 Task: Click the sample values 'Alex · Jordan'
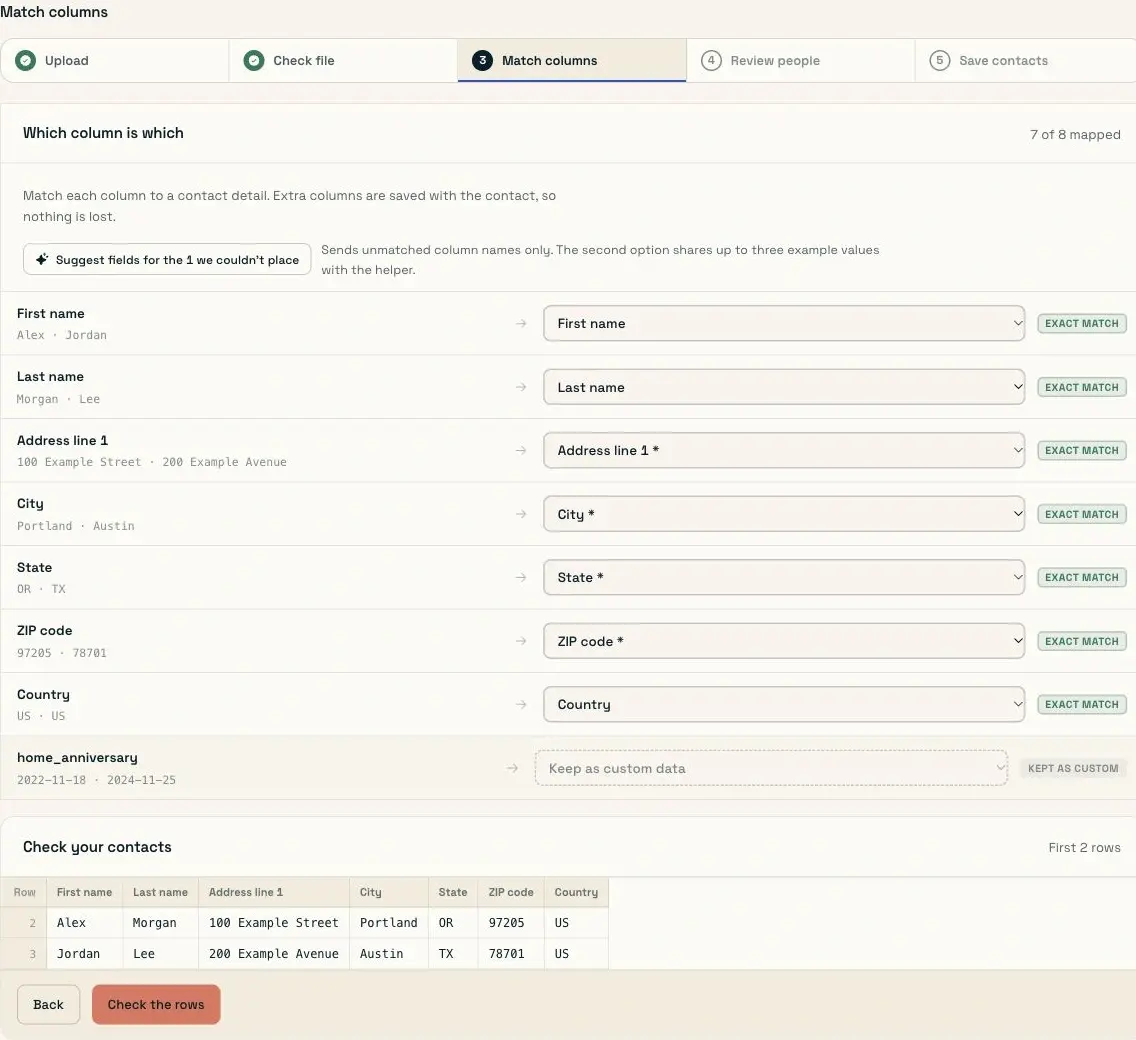pos(62,335)
